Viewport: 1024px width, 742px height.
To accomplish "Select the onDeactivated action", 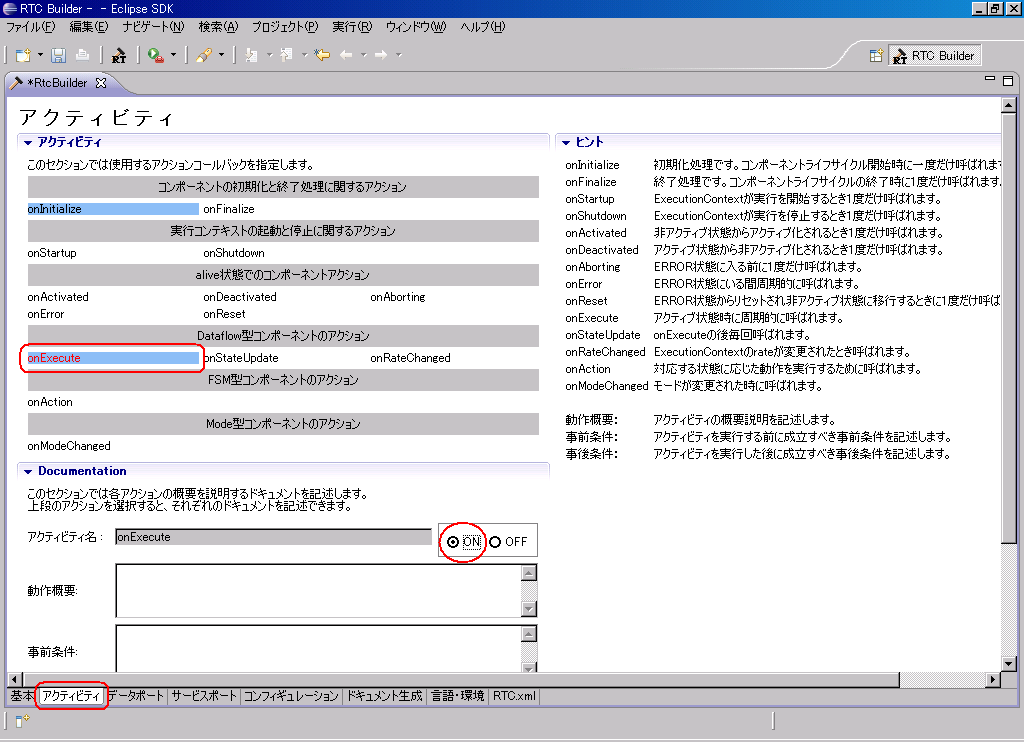I will pyautogui.click(x=240, y=297).
